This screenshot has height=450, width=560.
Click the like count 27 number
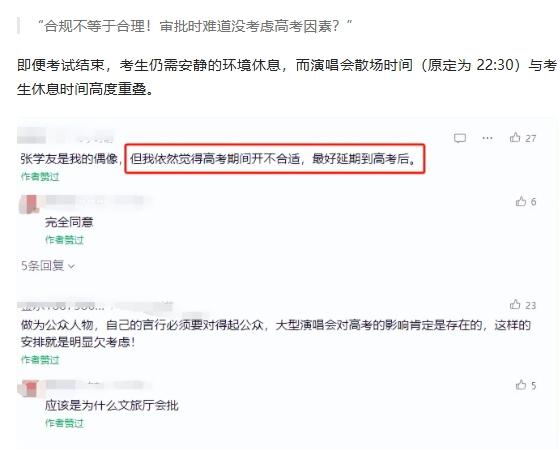[x=531, y=138]
